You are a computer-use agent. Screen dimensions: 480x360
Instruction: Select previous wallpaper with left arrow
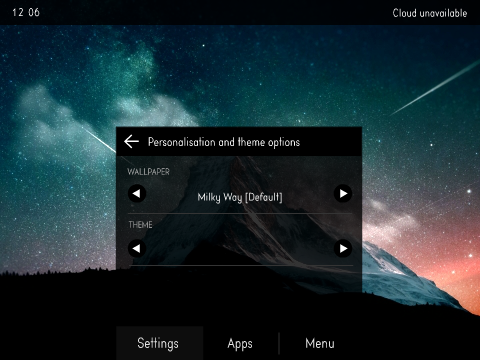pos(137,193)
